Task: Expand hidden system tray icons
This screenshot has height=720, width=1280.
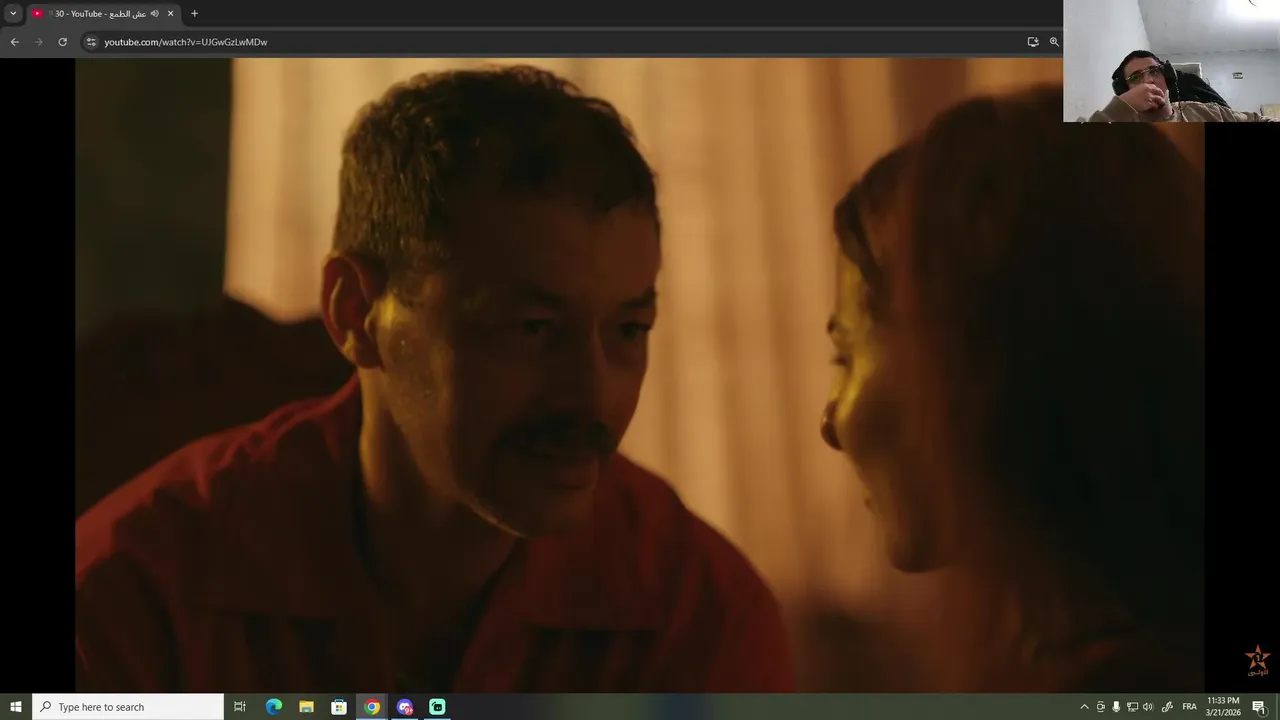Action: (1084, 707)
